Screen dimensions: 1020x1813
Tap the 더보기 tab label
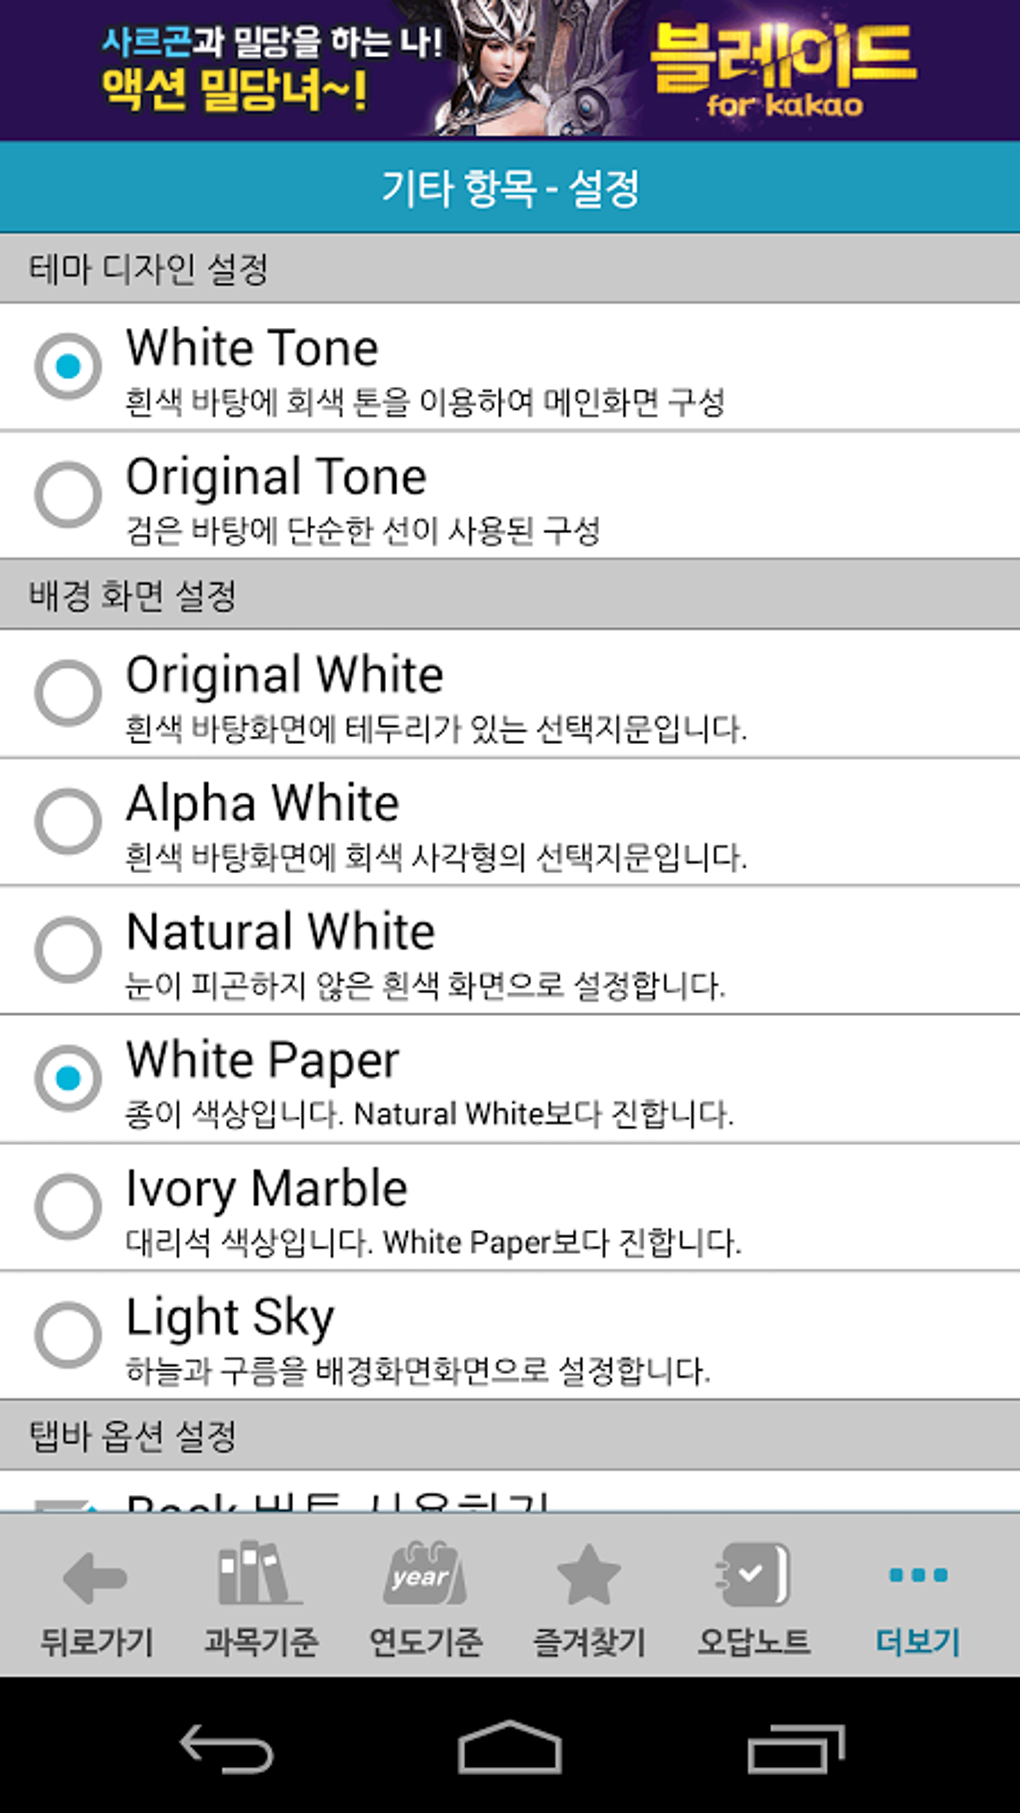(x=918, y=1641)
